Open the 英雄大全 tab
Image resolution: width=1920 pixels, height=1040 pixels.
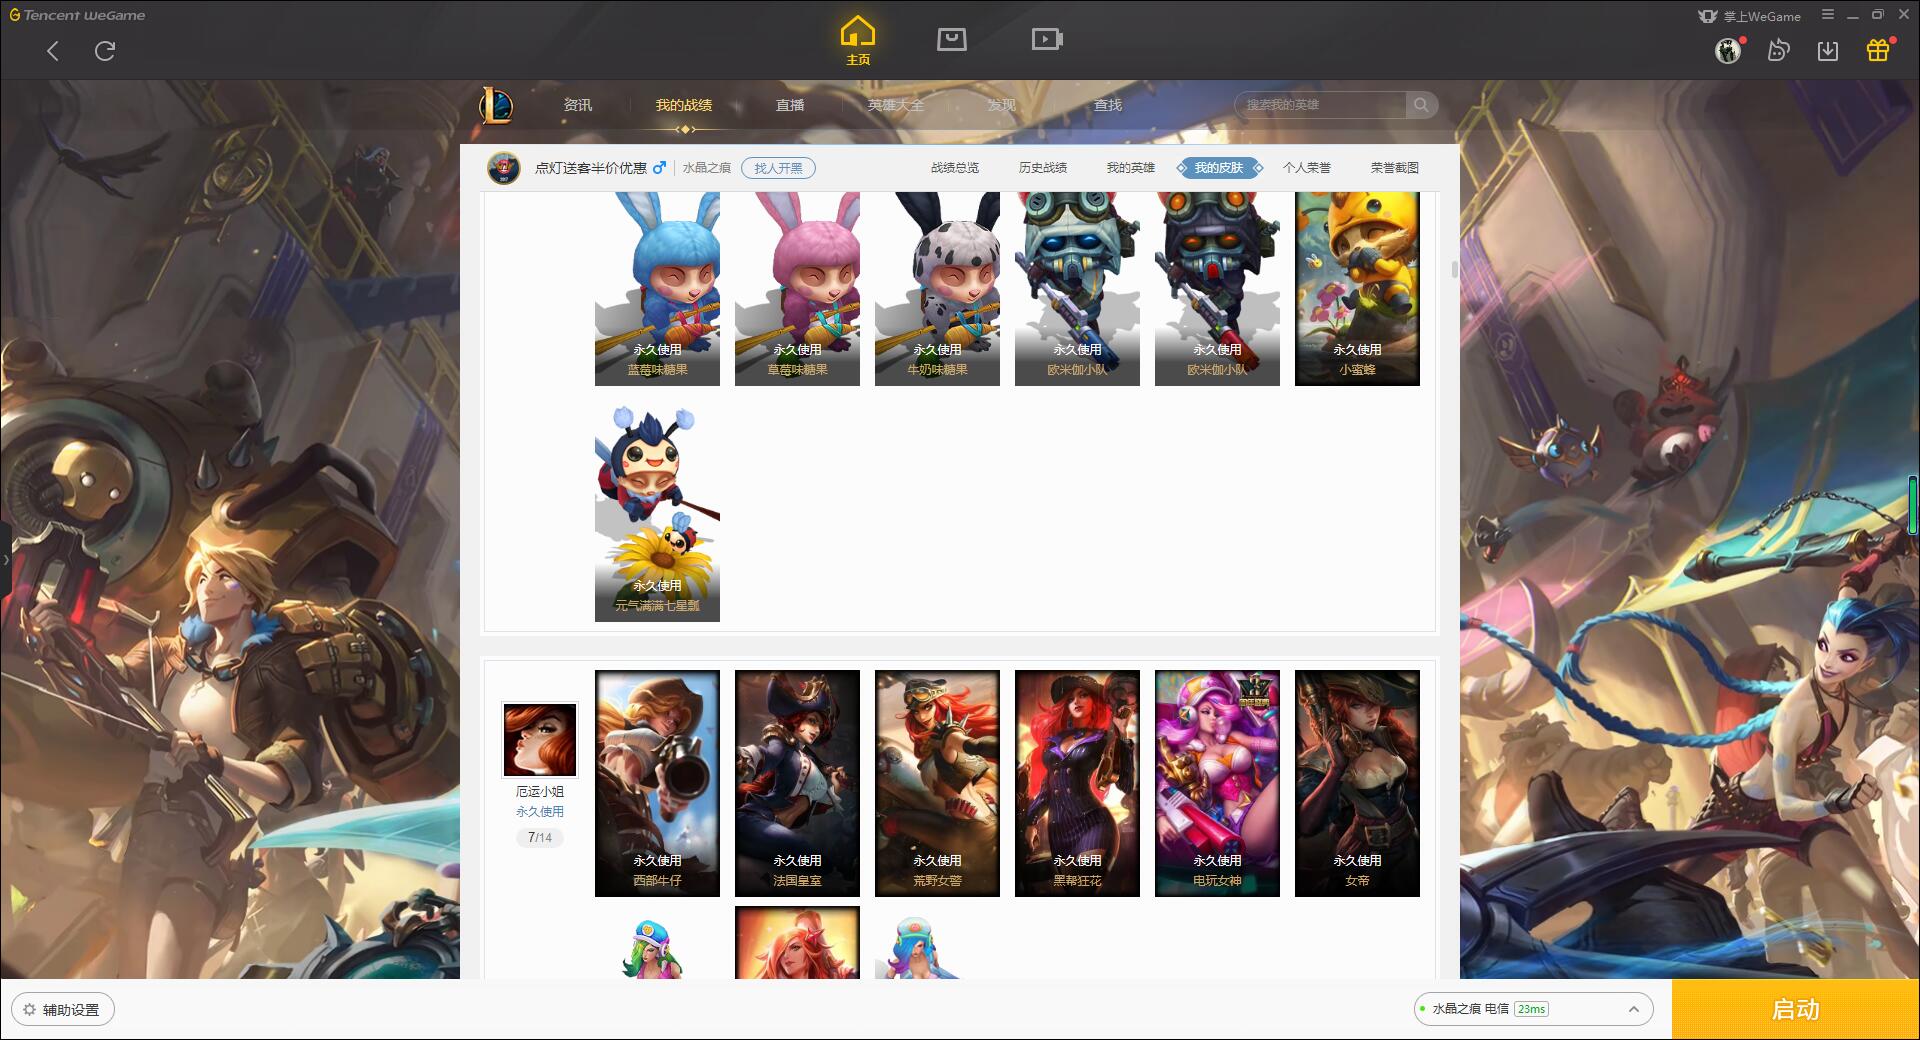tap(896, 105)
